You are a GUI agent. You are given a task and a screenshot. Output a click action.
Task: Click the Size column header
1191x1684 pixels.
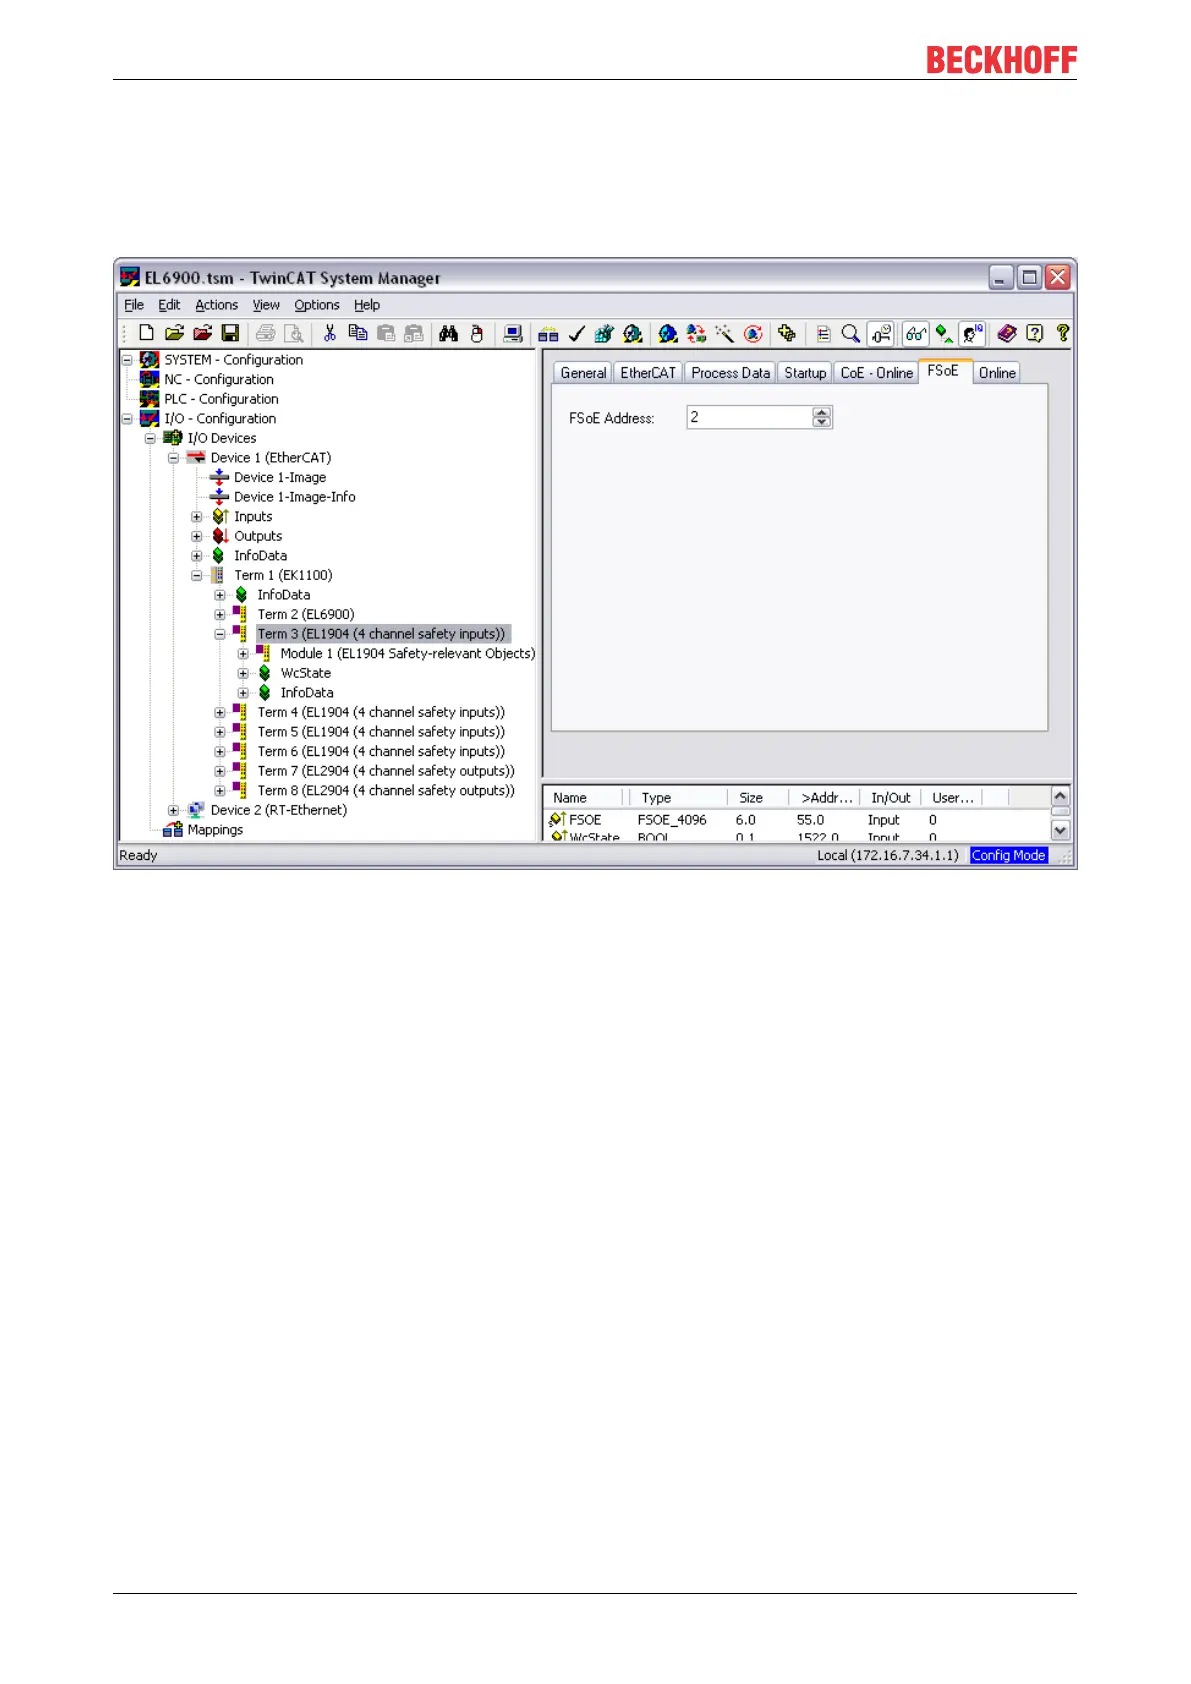pyautogui.click(x=758, y=798)
